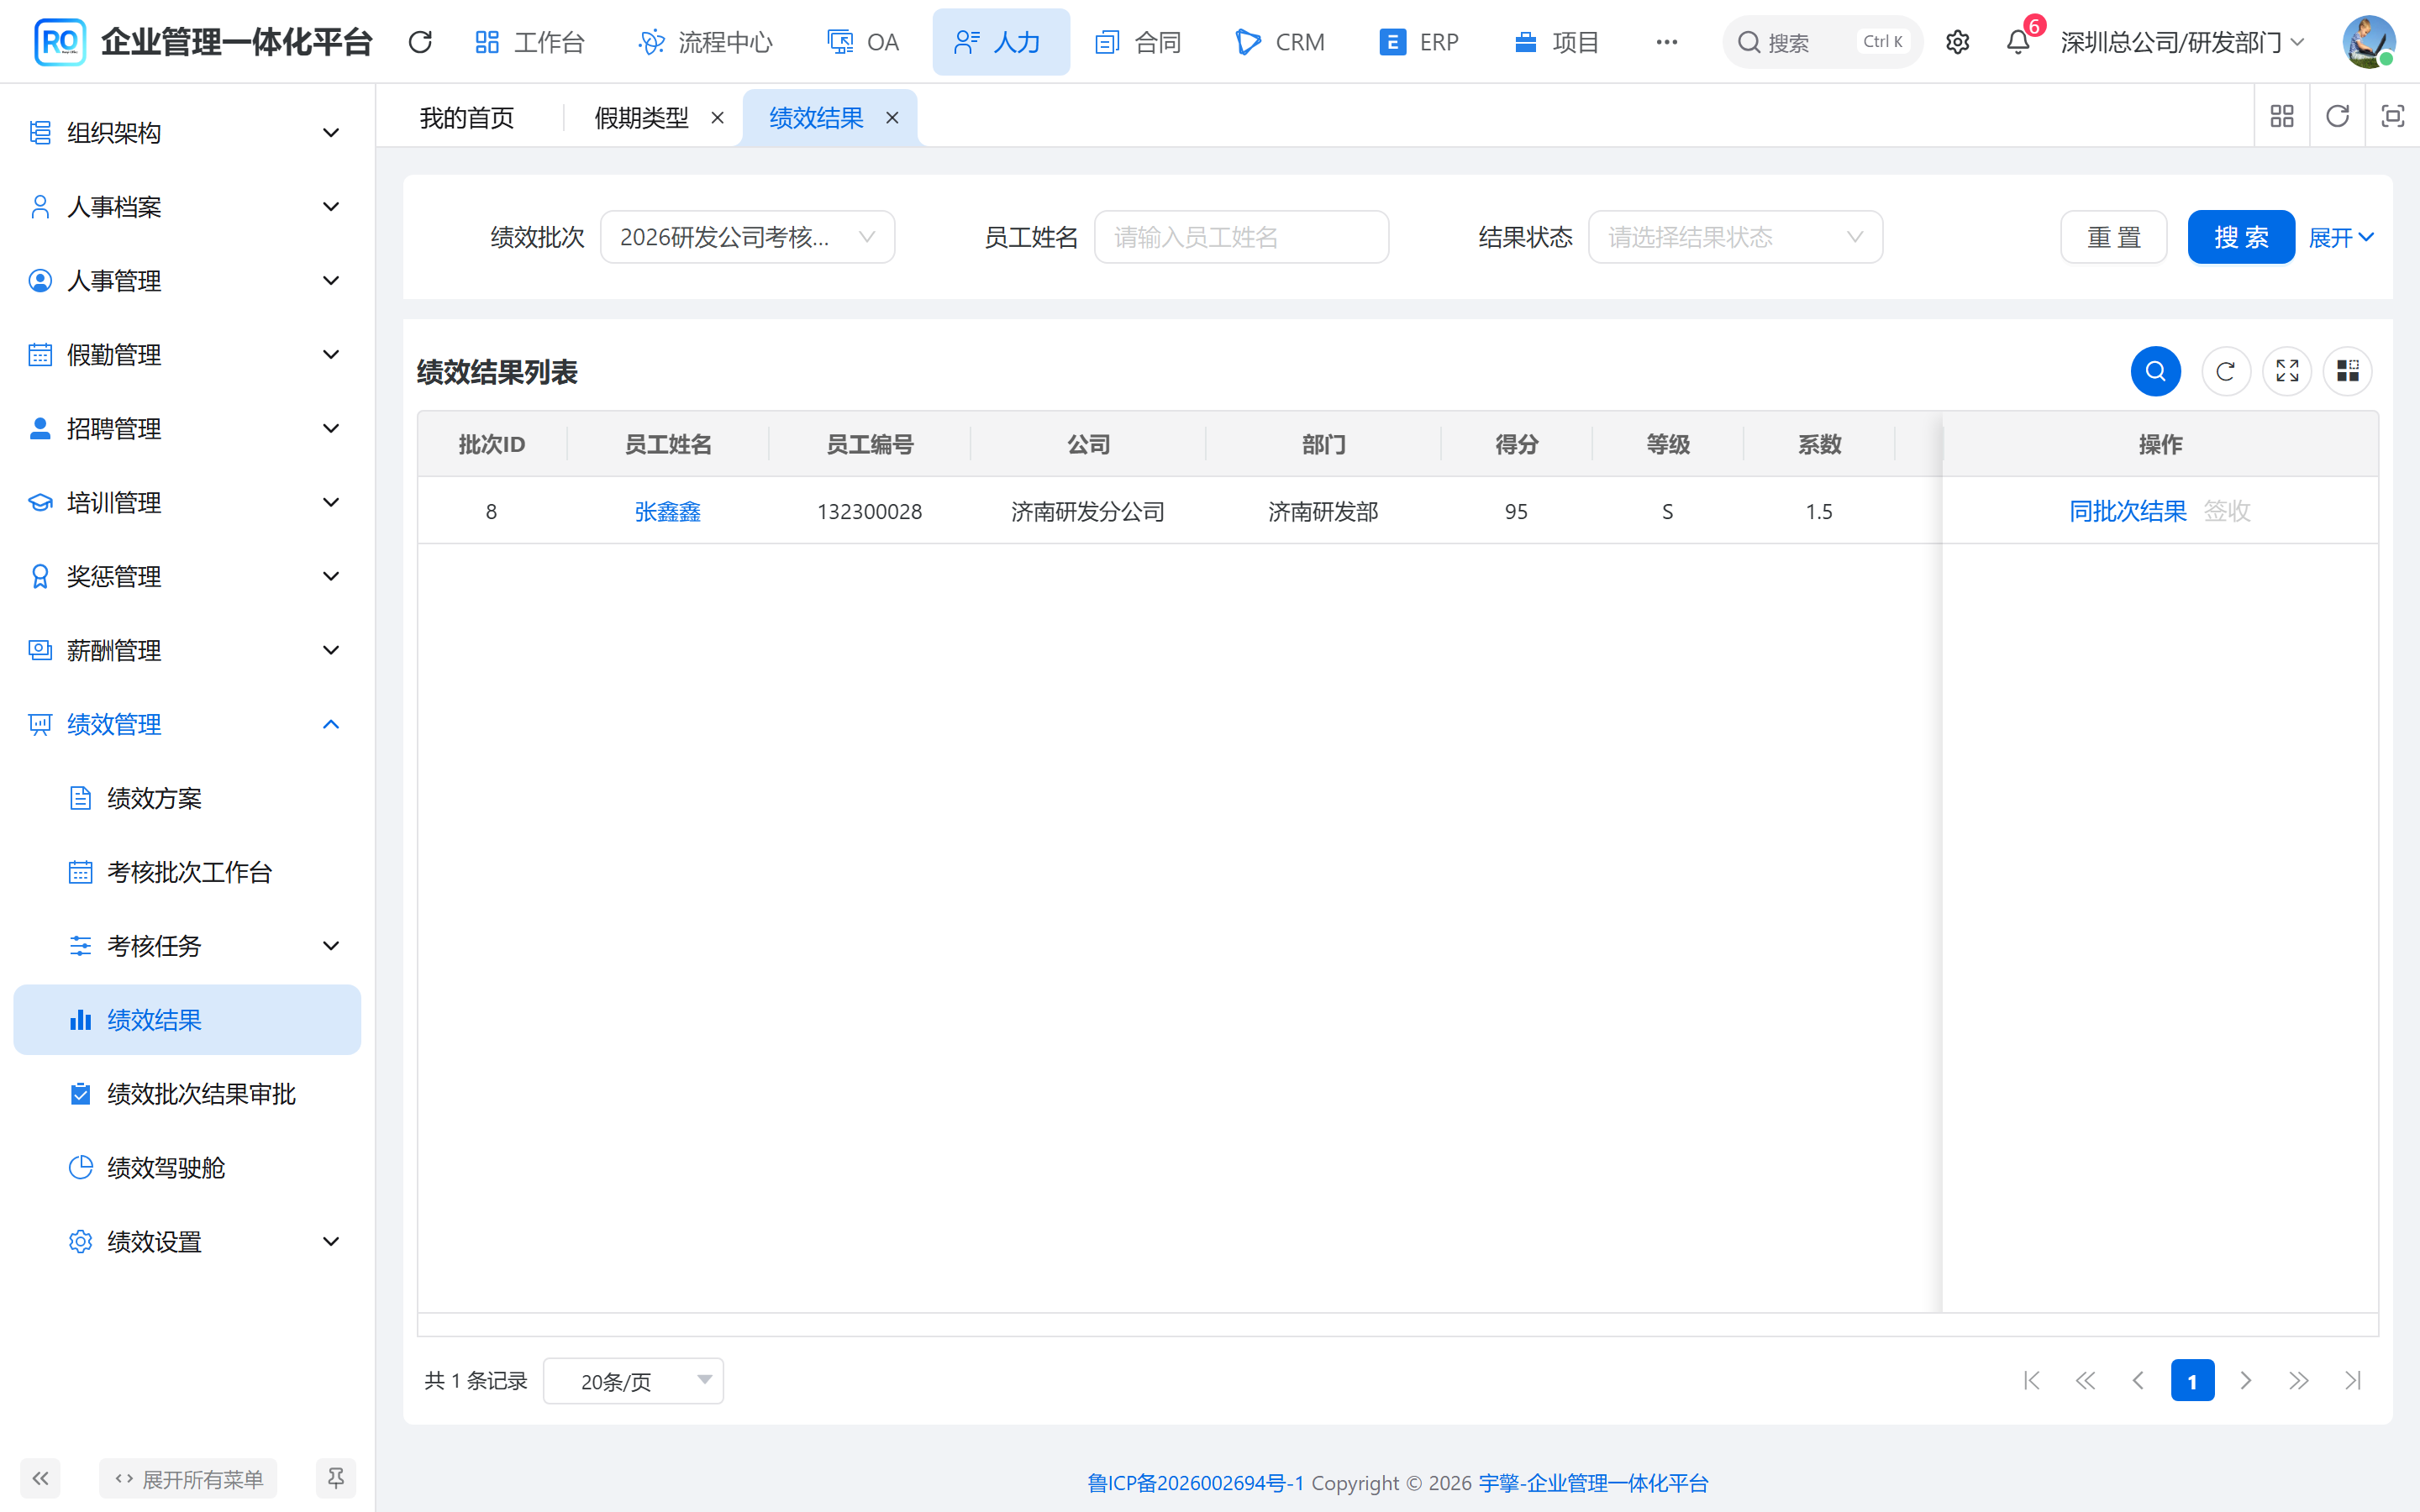
Task: Open the 20条/页 page size selector
Action: tap(633, 1381)
